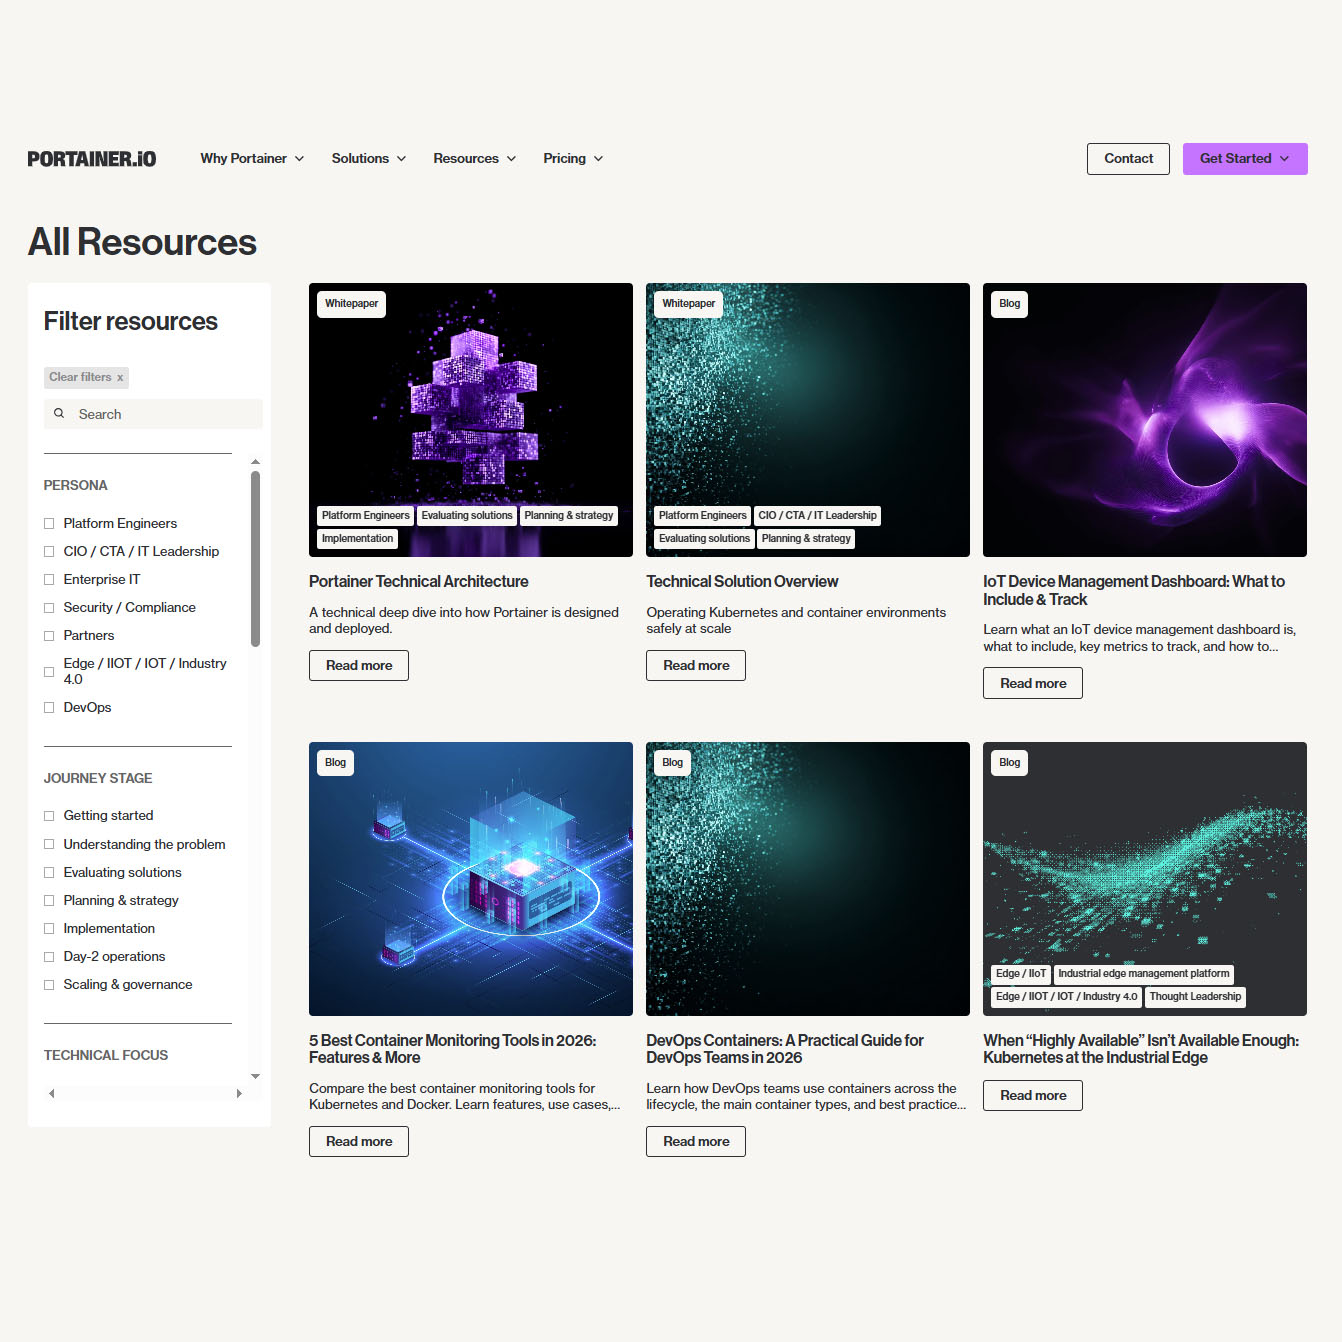
Task: Click the Thought Leadership tag
Action: 1195,997
